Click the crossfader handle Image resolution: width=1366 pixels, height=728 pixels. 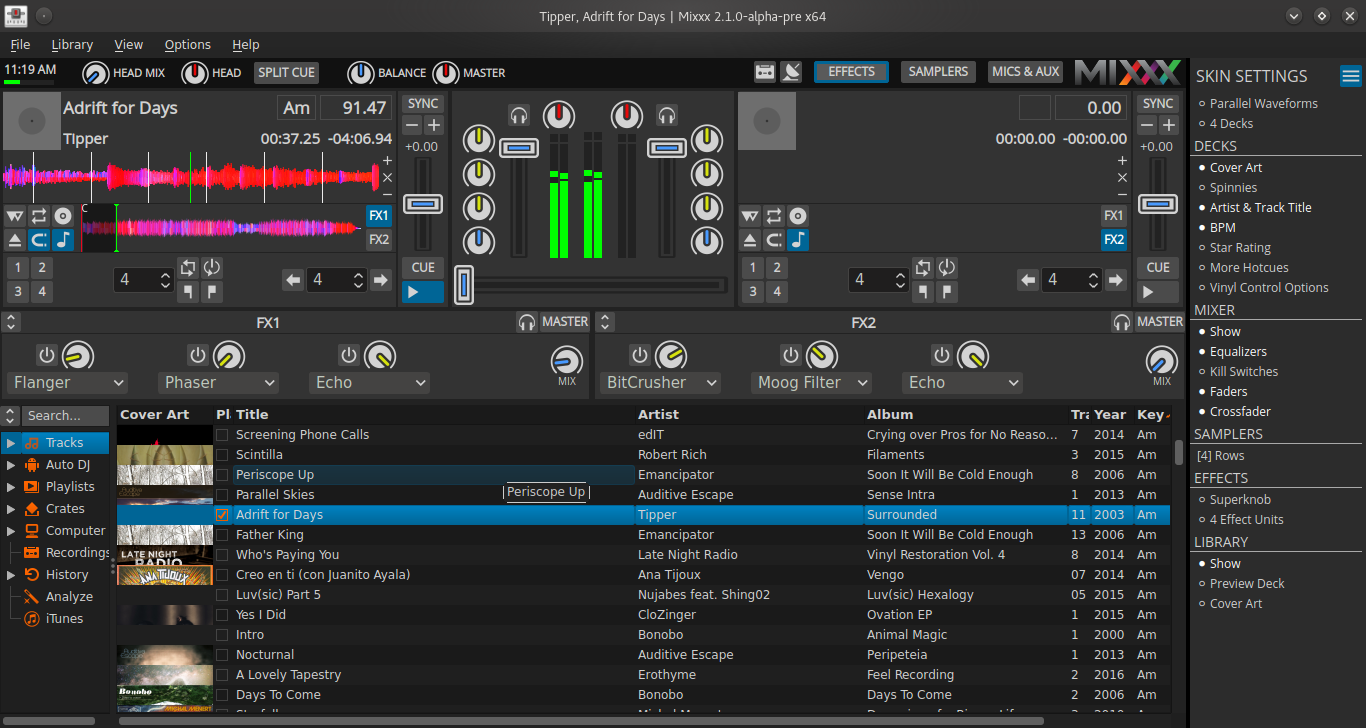point(463,285)
